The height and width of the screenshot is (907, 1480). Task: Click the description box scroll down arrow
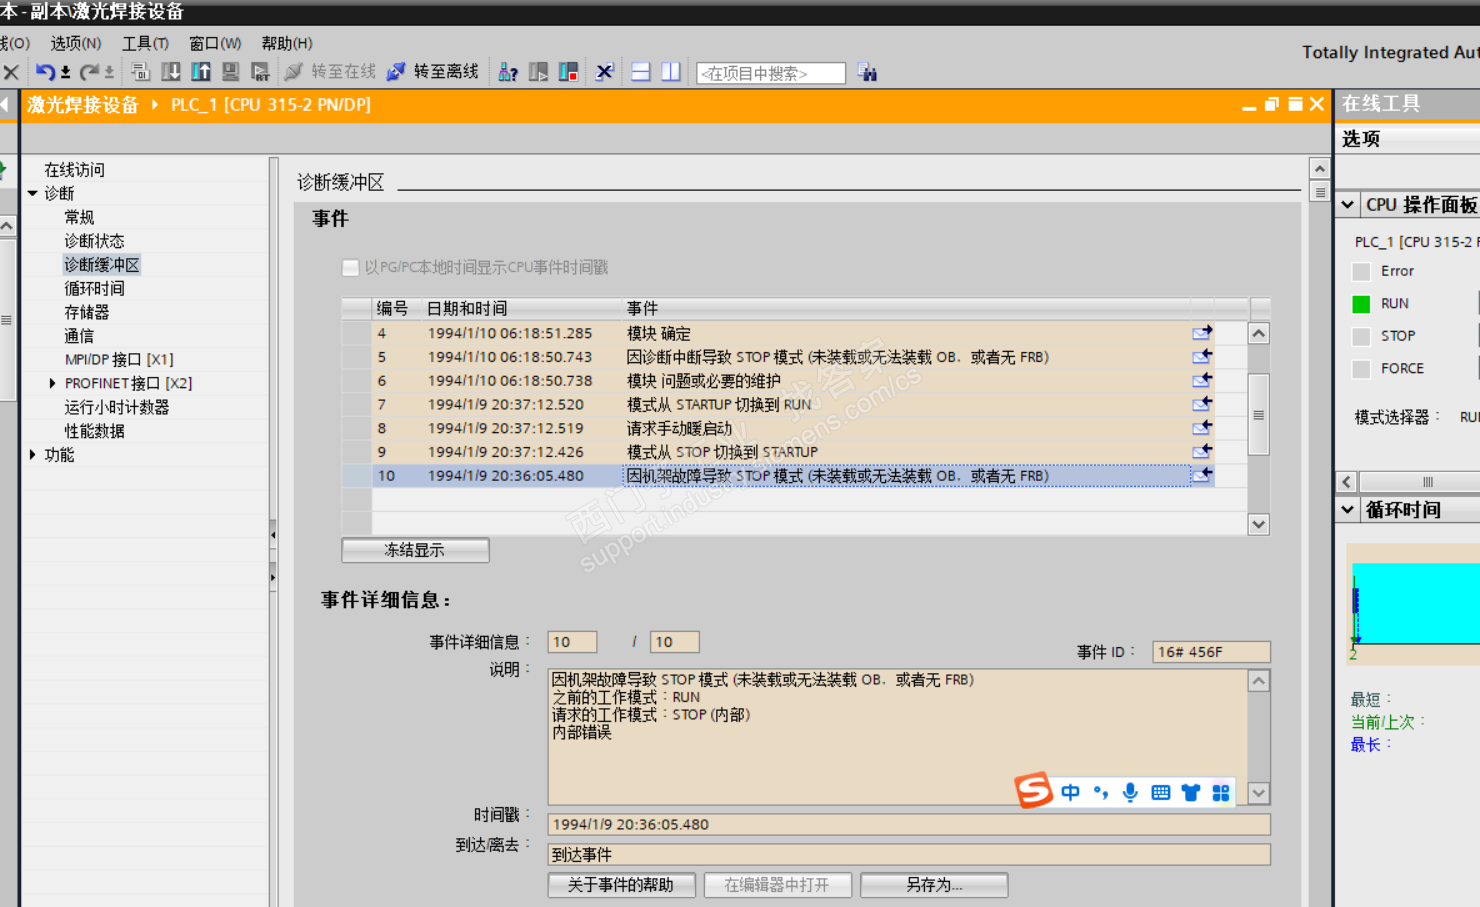coord(1259,793)
